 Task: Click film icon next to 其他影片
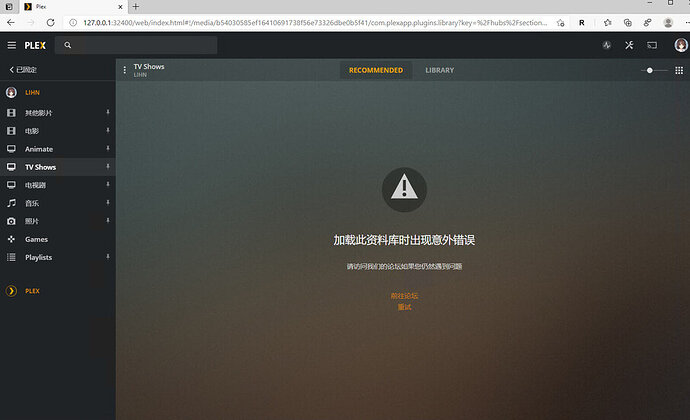coord(11,113)
